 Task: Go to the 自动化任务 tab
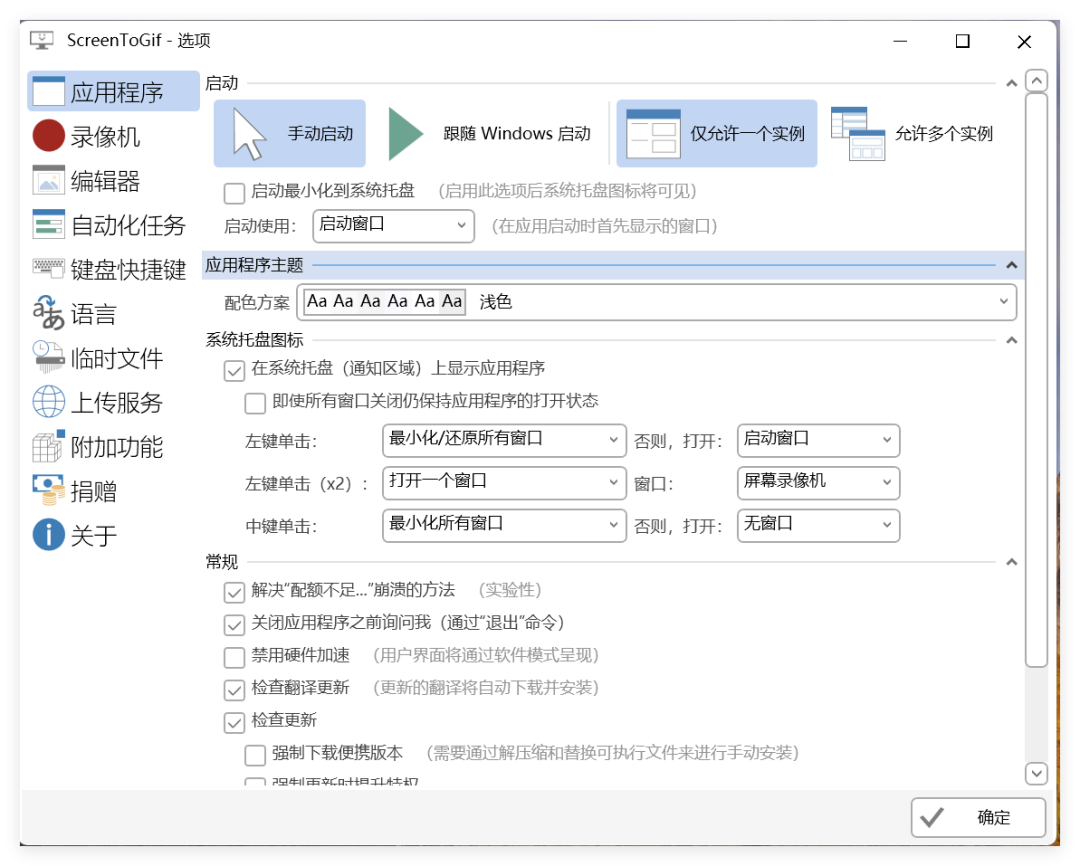point(114,225)
